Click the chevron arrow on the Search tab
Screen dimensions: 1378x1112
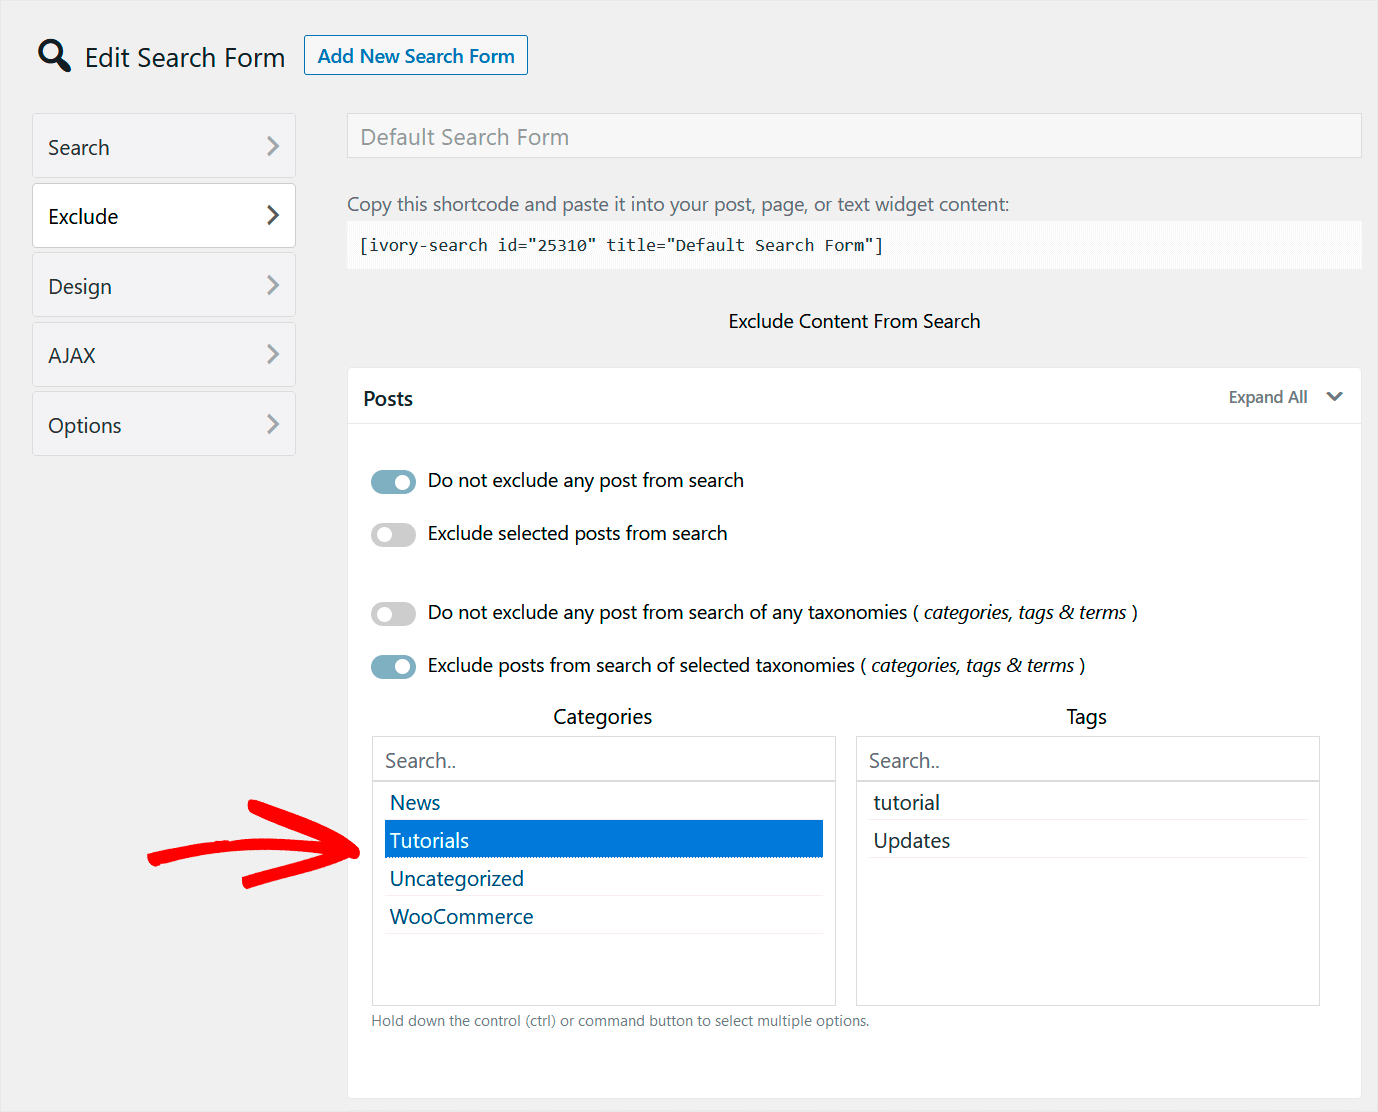pos(273,146)
